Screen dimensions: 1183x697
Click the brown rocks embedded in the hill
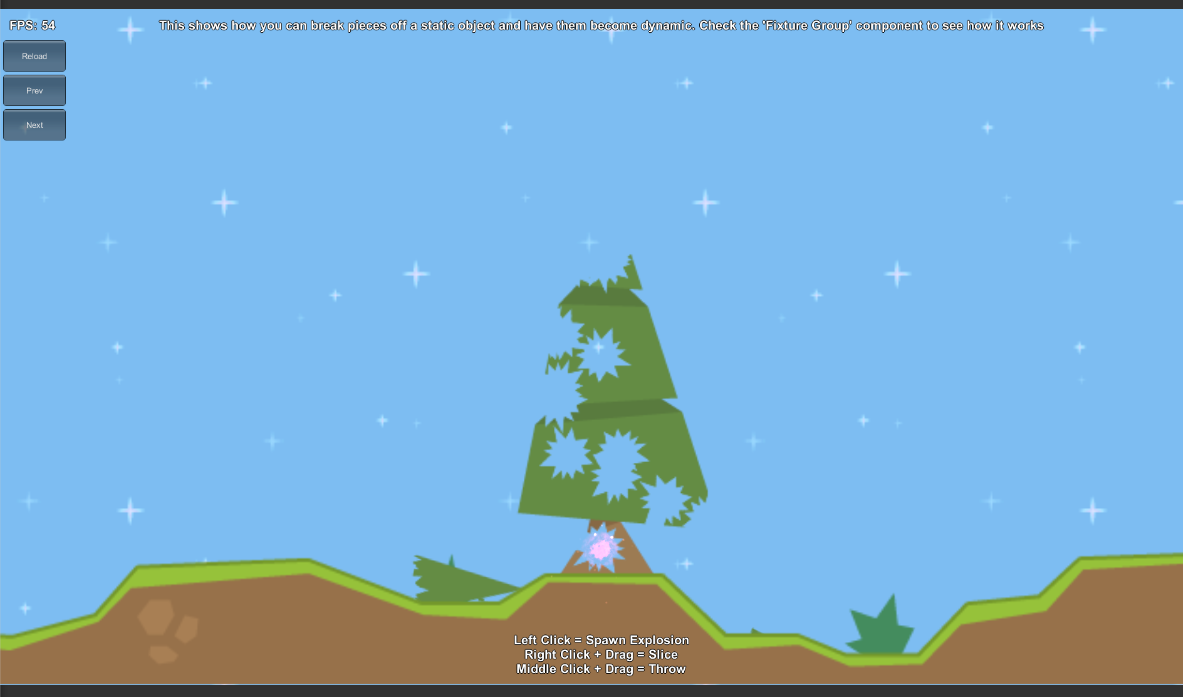[x=167, y=631]
